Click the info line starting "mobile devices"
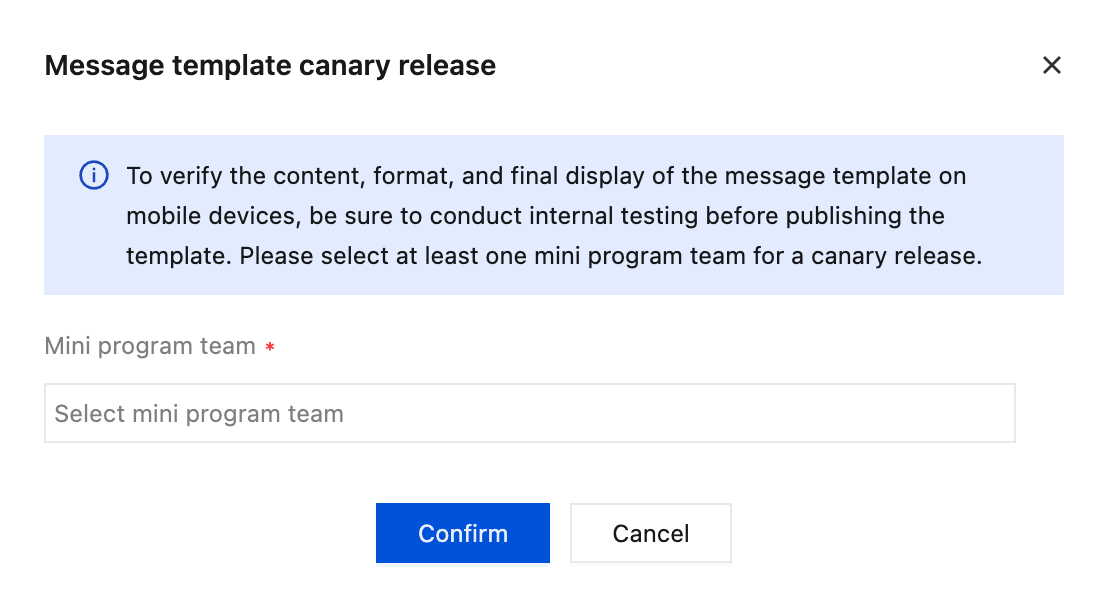 click(x=535, y=216)
